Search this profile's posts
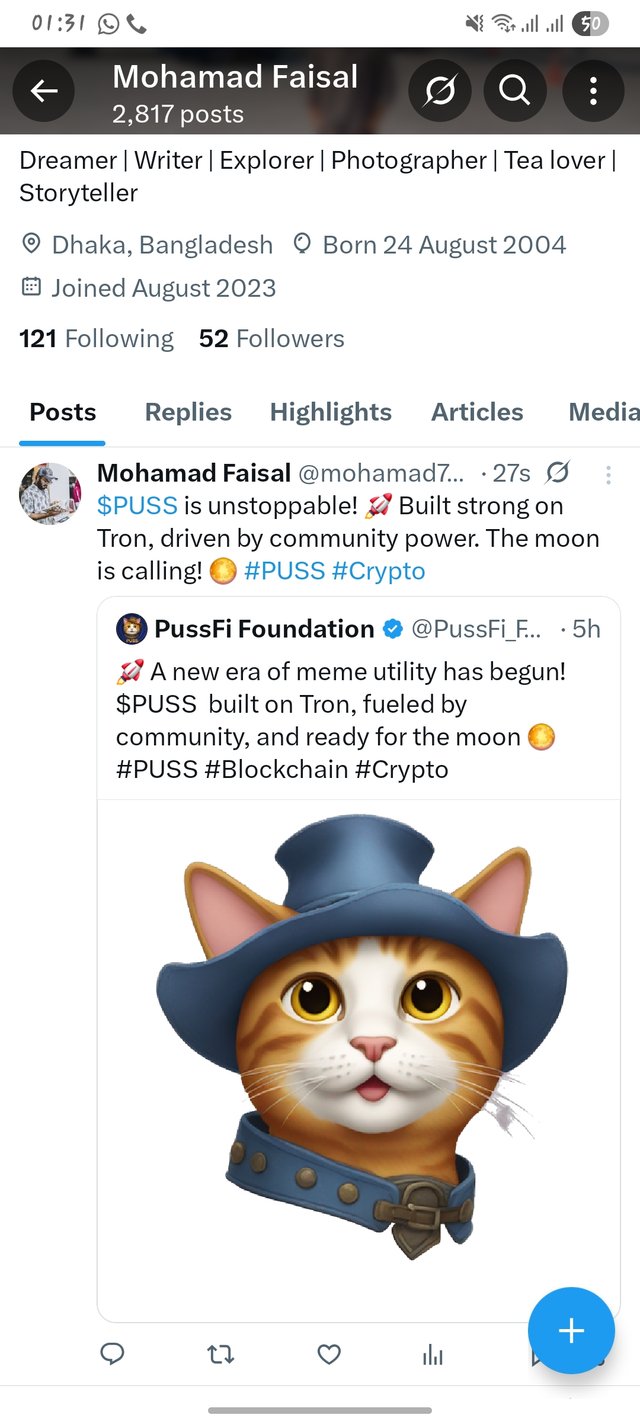 (x=514, y=92)
